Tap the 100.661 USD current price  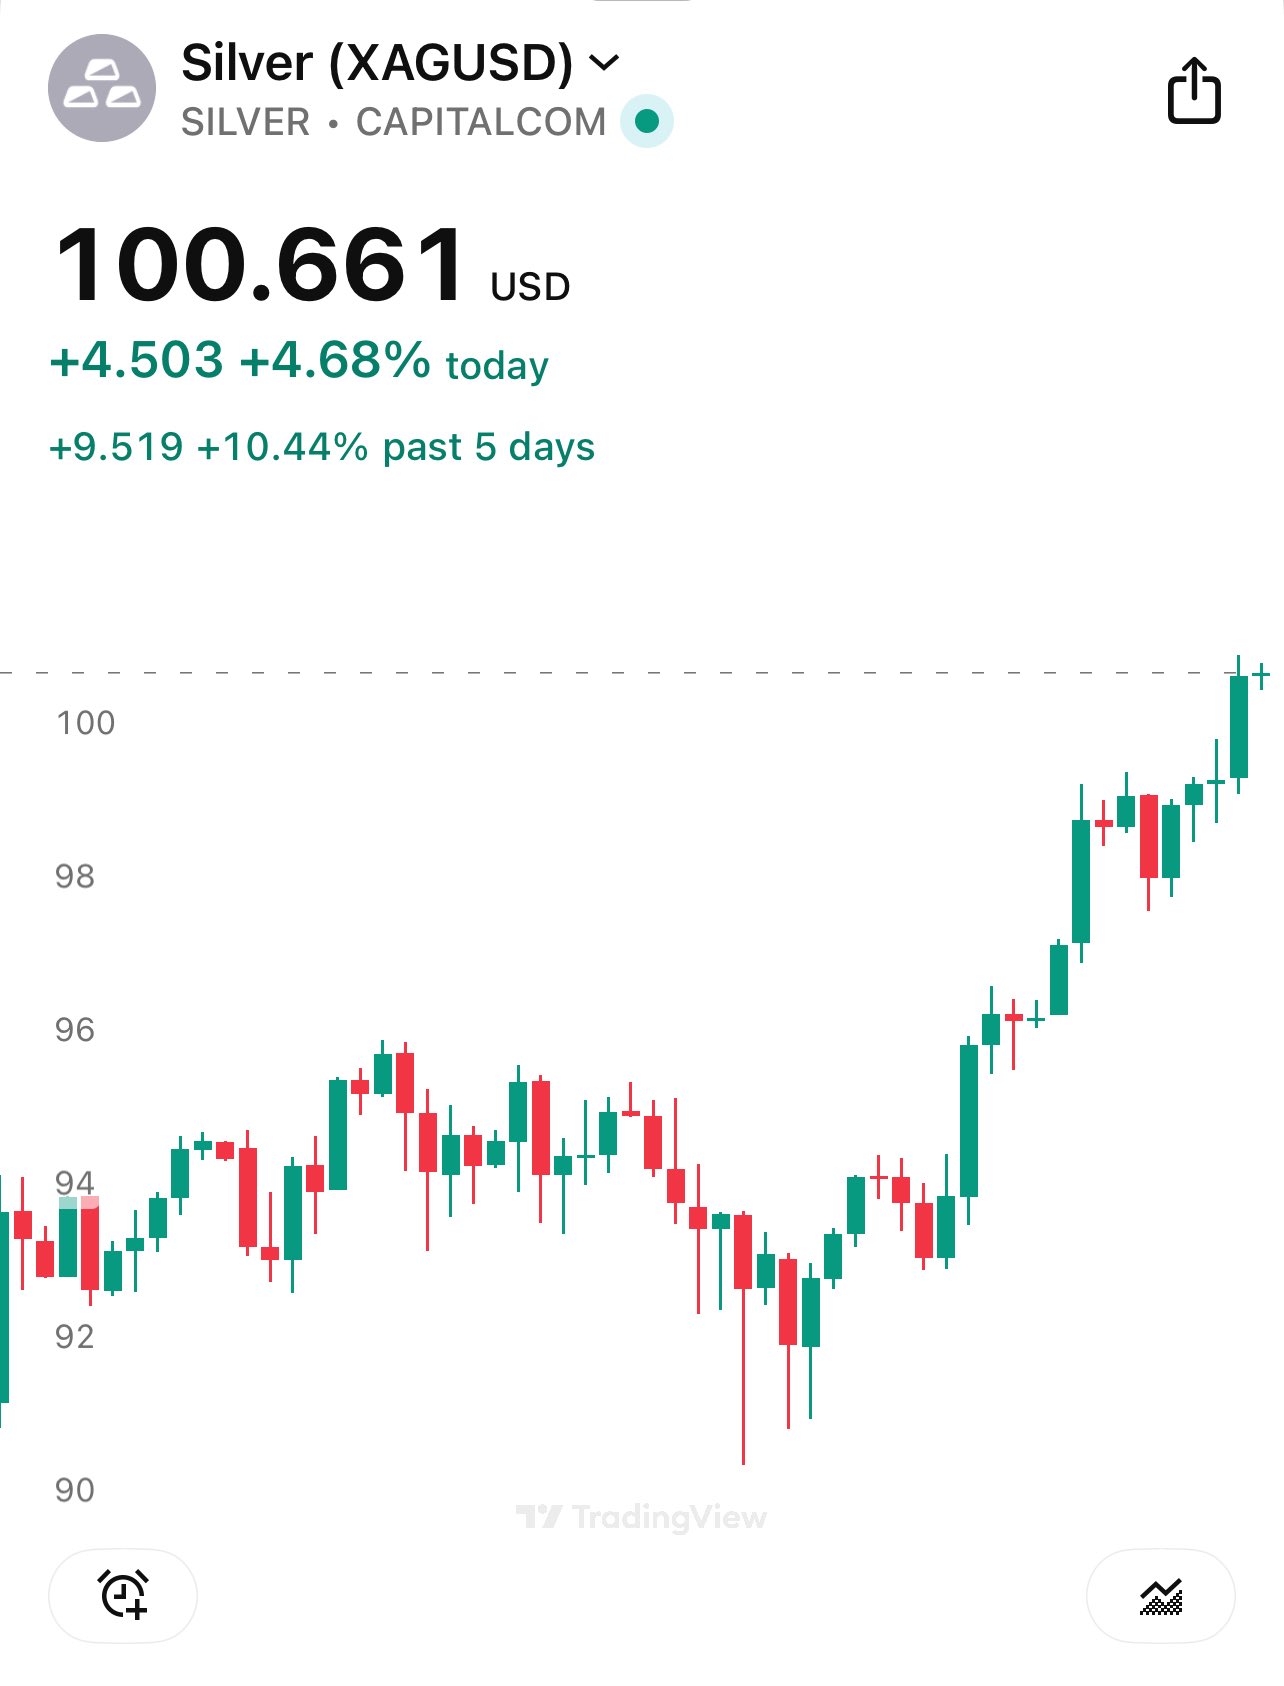pyautogui.click(x=312, y=265)
